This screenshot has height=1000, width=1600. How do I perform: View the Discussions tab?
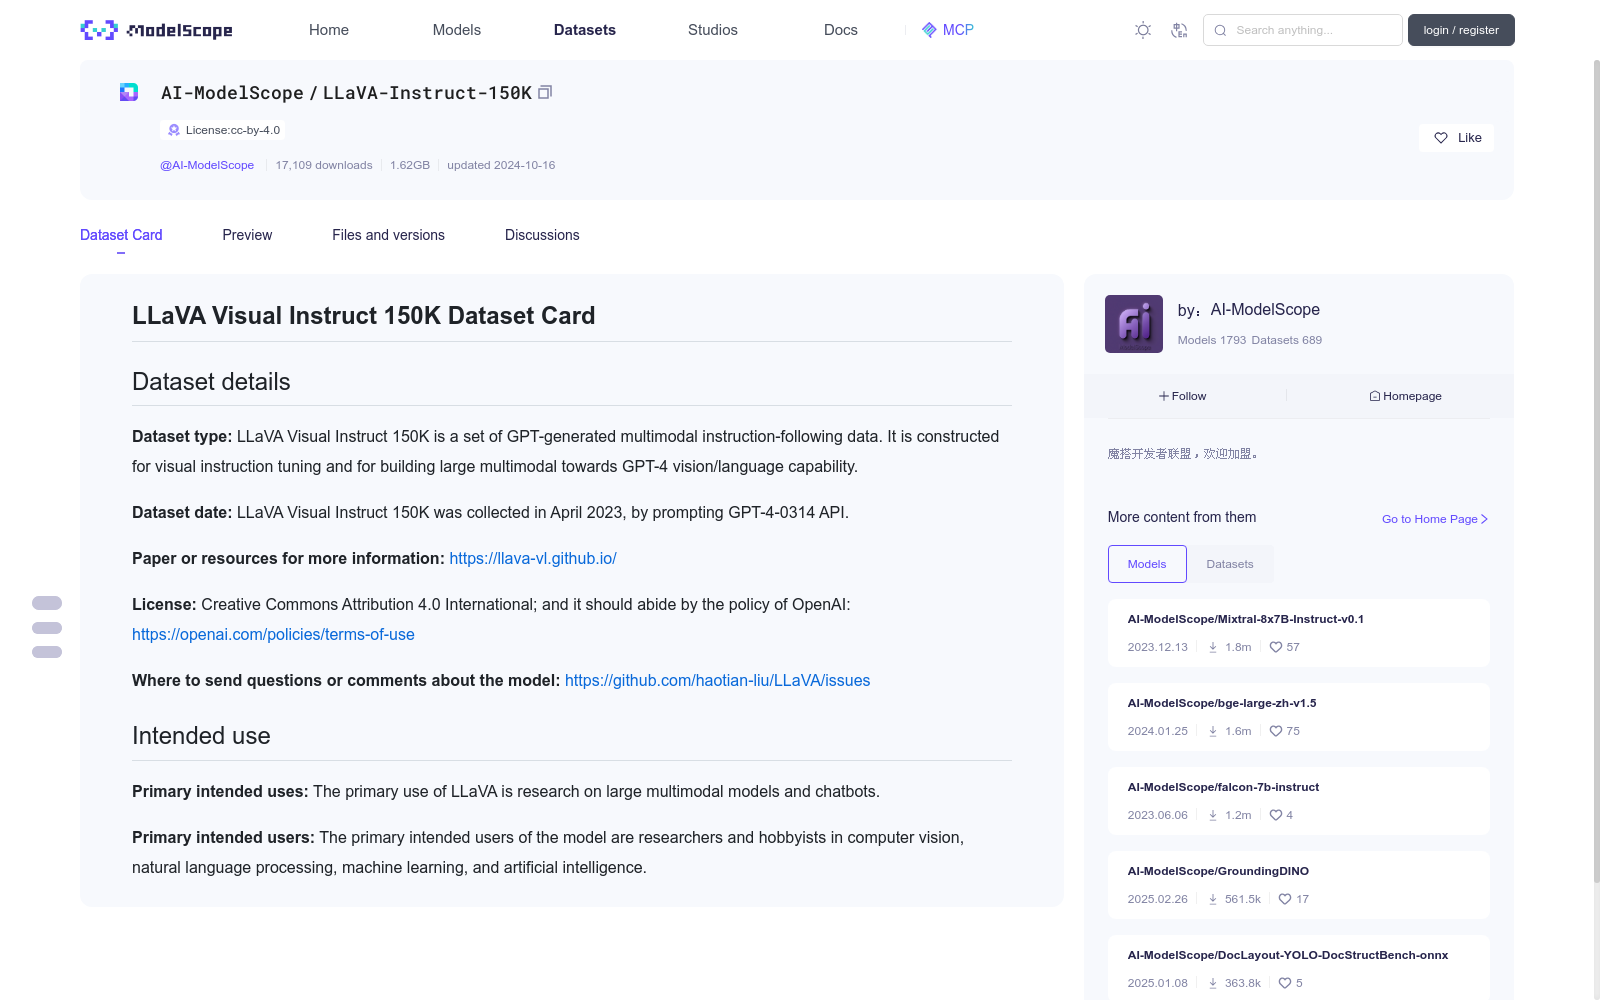[542, 235]
